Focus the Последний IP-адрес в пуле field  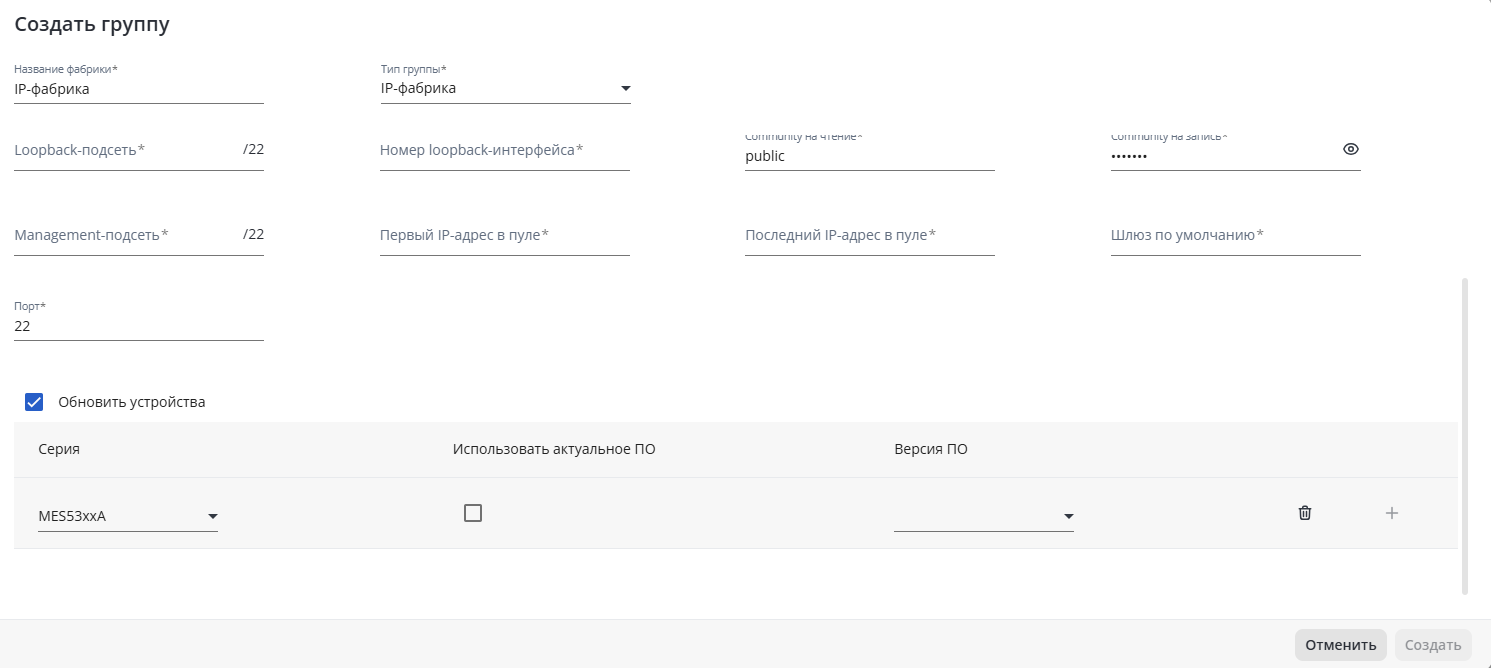(x=870, y=236)
